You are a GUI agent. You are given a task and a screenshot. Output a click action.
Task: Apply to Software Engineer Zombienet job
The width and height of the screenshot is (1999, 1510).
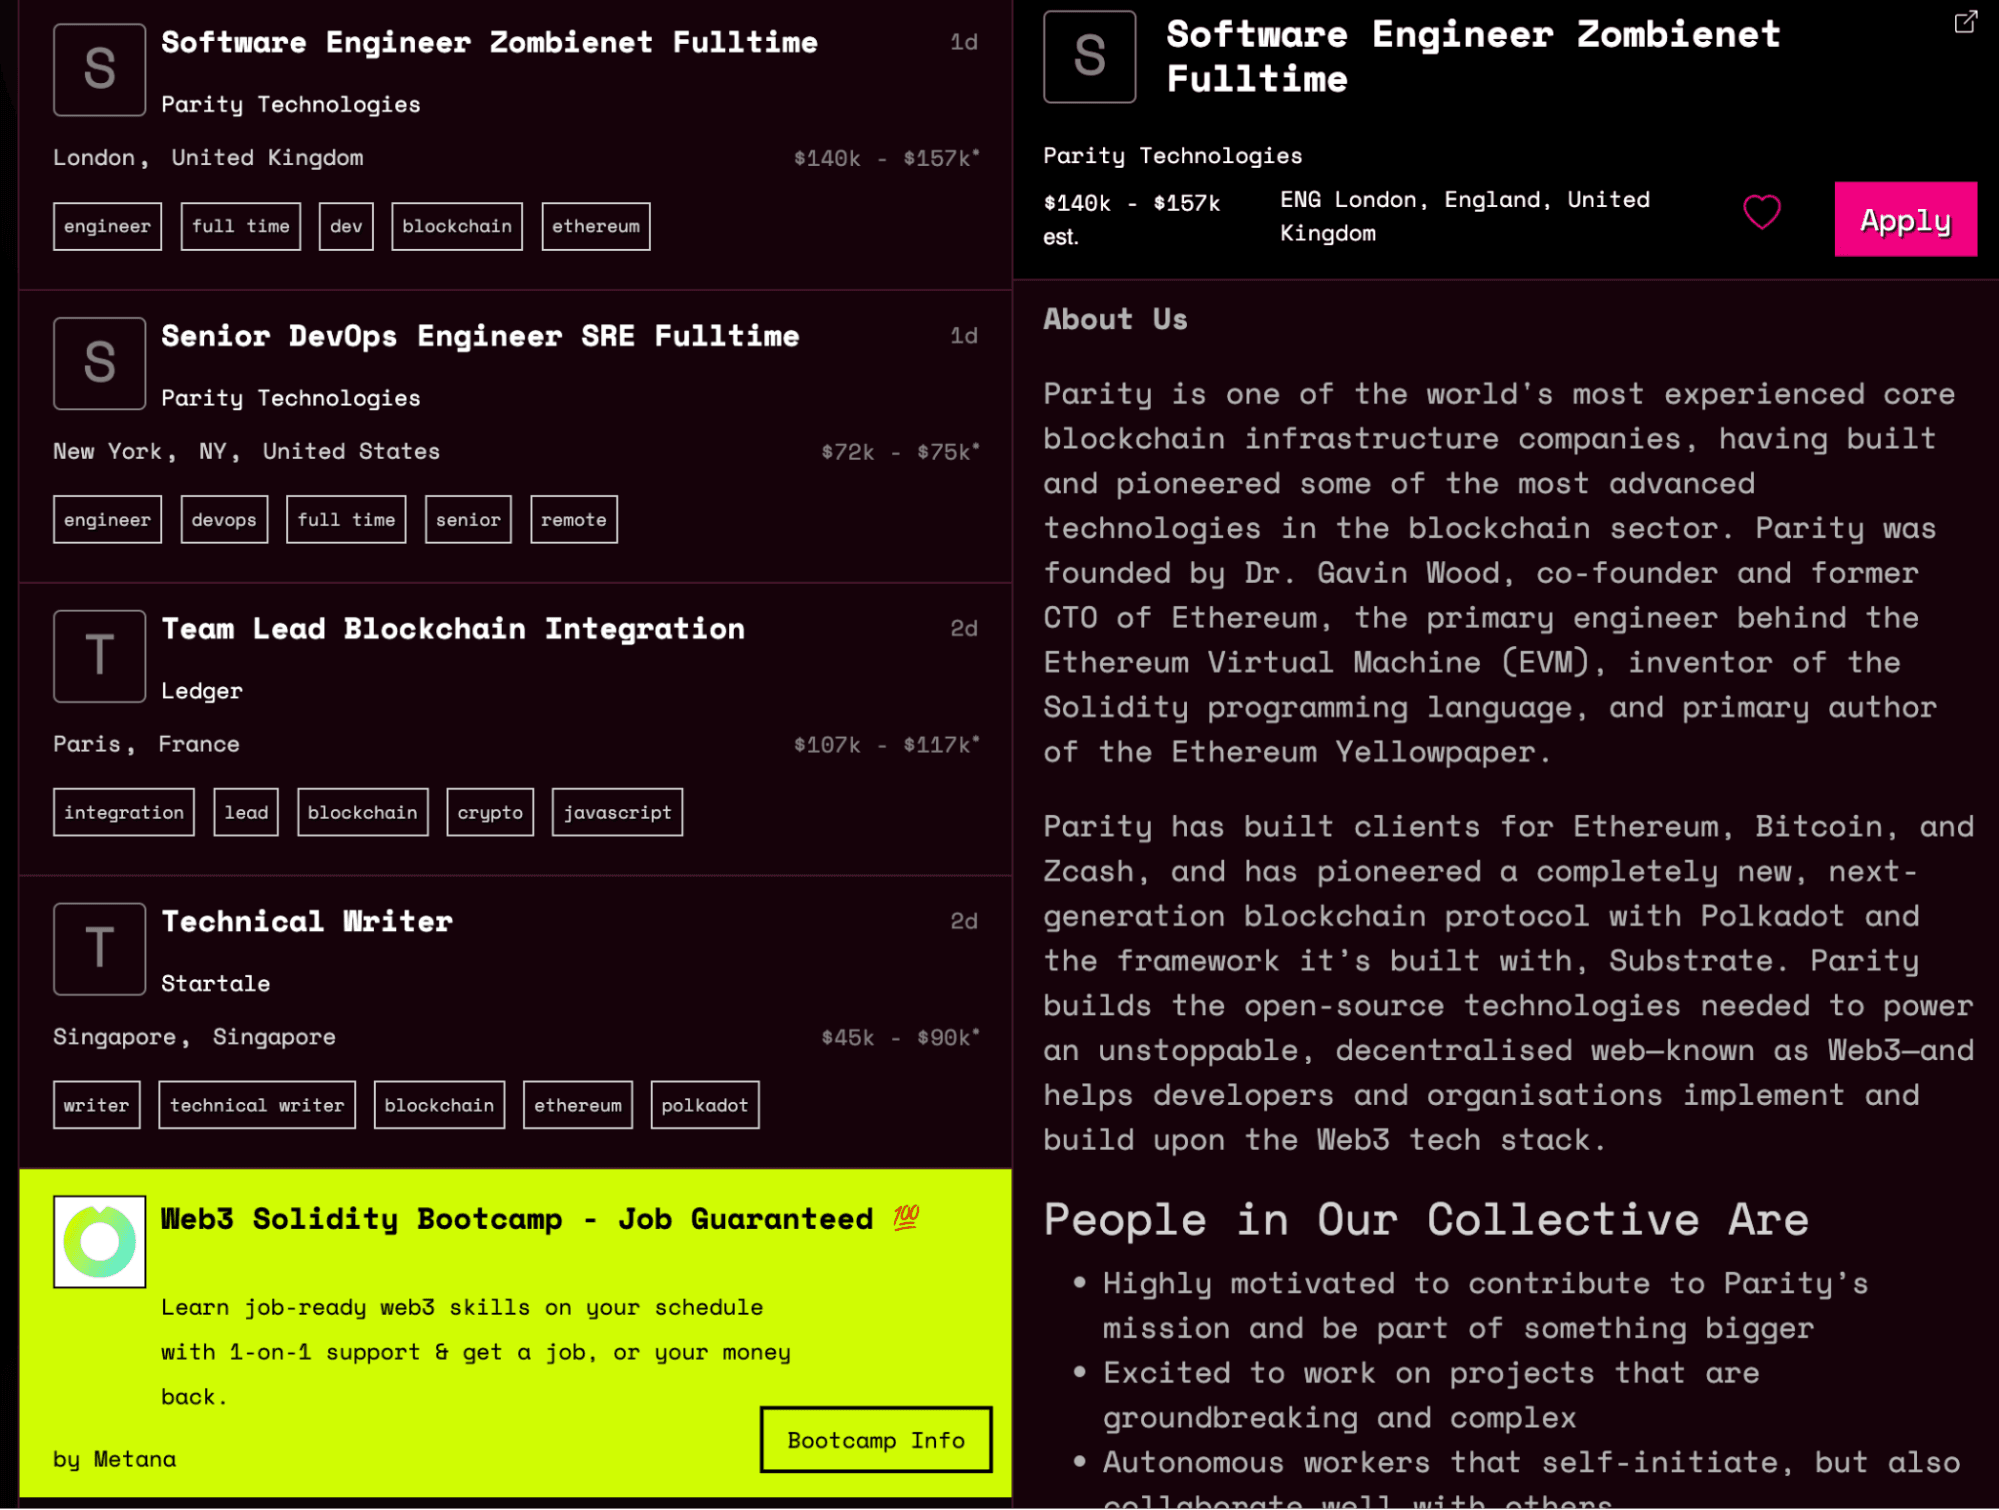click(x=1905, y=219)
